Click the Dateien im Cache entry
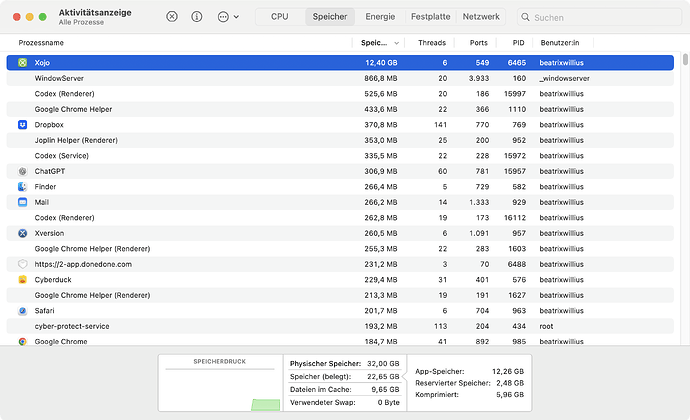690x420 pixels. click(x=345, y=390)
